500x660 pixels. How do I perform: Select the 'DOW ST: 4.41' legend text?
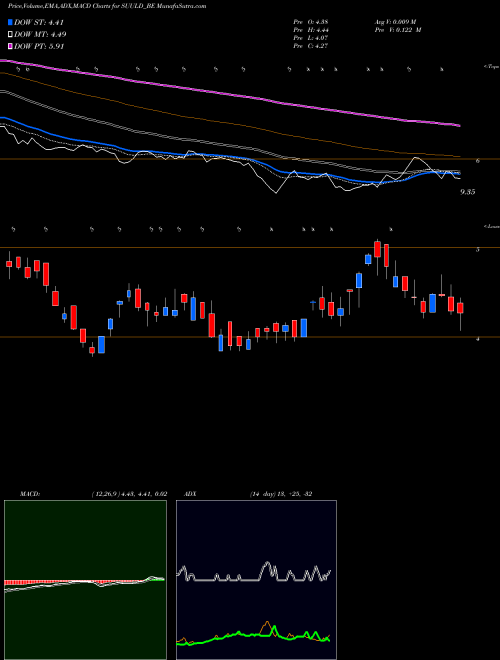tap(39, 23)
